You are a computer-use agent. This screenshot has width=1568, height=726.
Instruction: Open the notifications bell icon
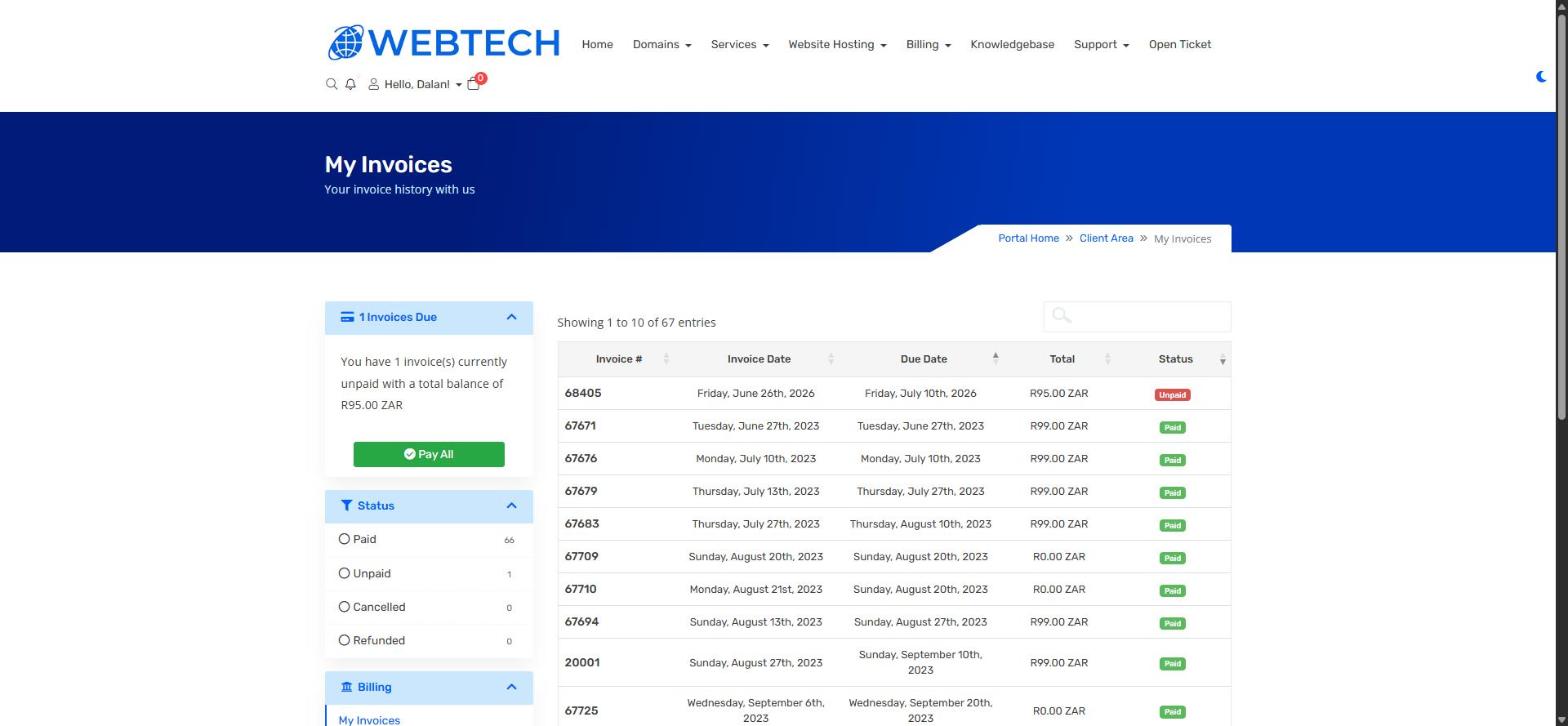tap(350, 84)
